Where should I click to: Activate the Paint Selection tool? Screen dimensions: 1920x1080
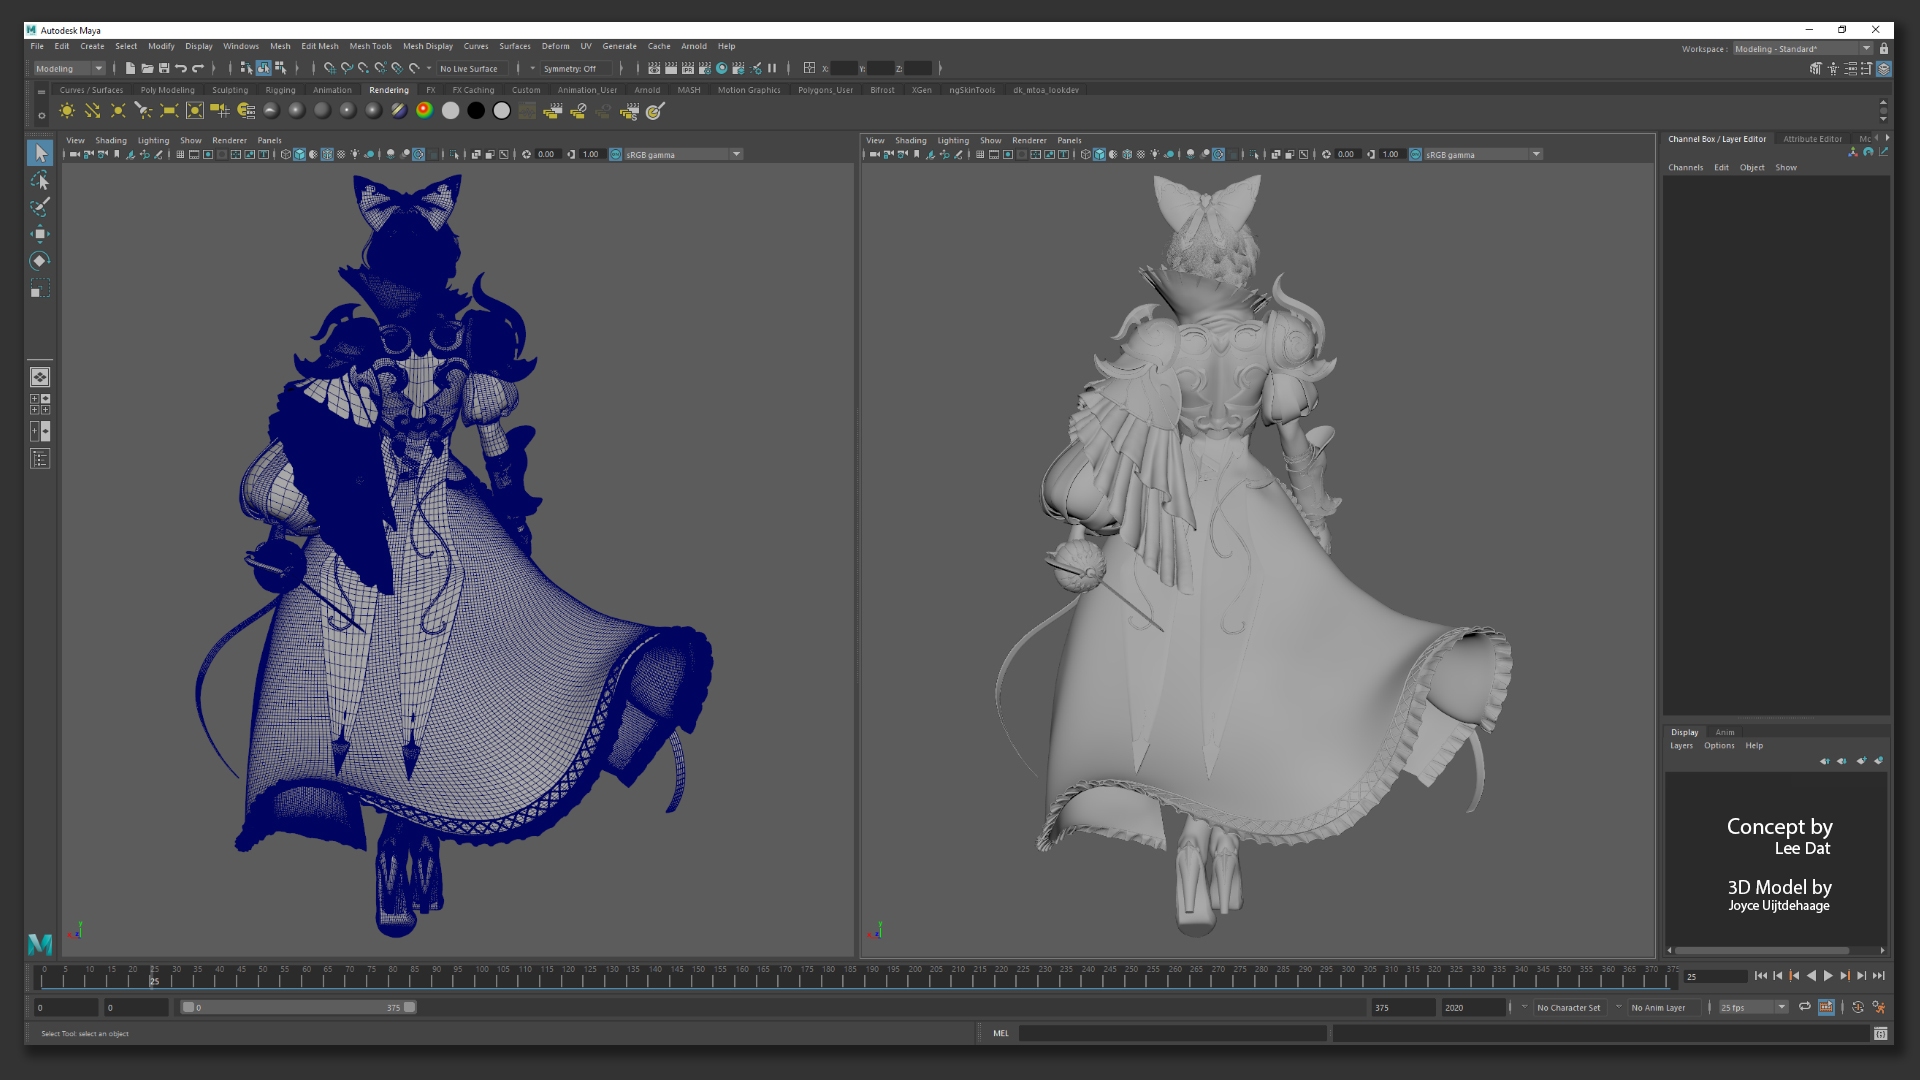(40, 207)
